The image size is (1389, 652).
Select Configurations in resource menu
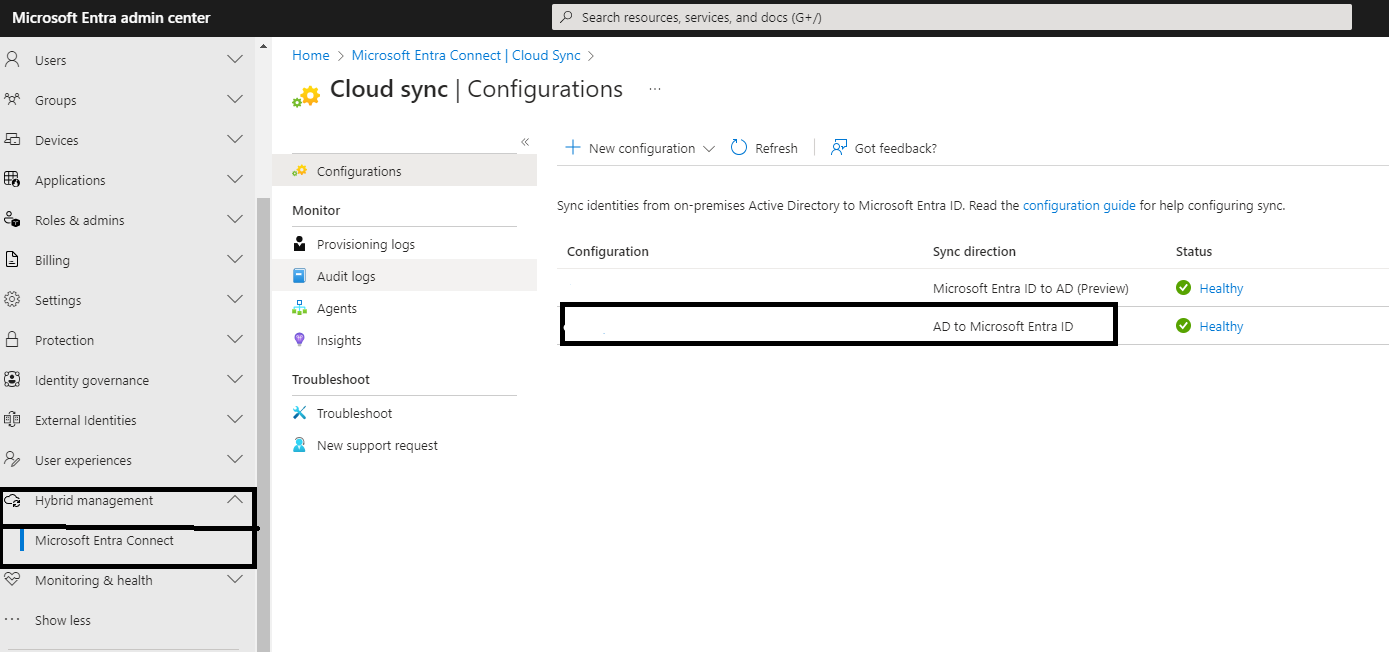pyautogui.click(x=404, y=171)
